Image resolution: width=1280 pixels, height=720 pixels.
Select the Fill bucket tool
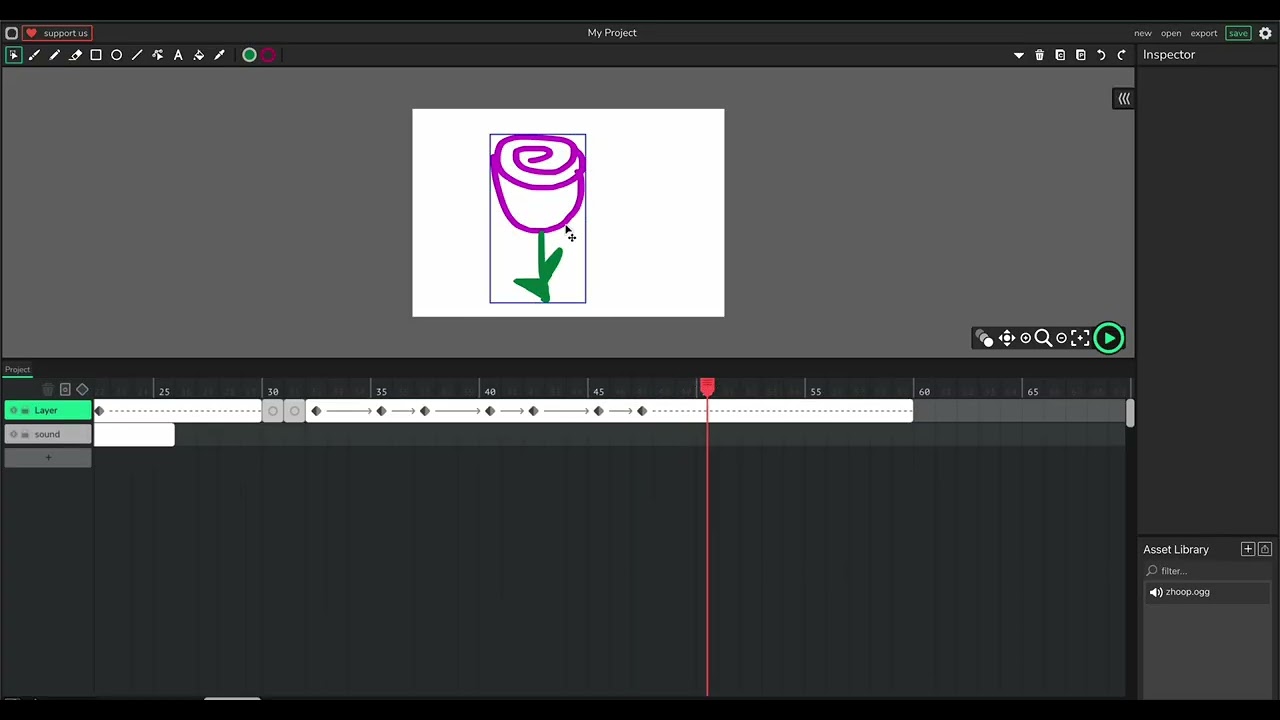(198, 55)
